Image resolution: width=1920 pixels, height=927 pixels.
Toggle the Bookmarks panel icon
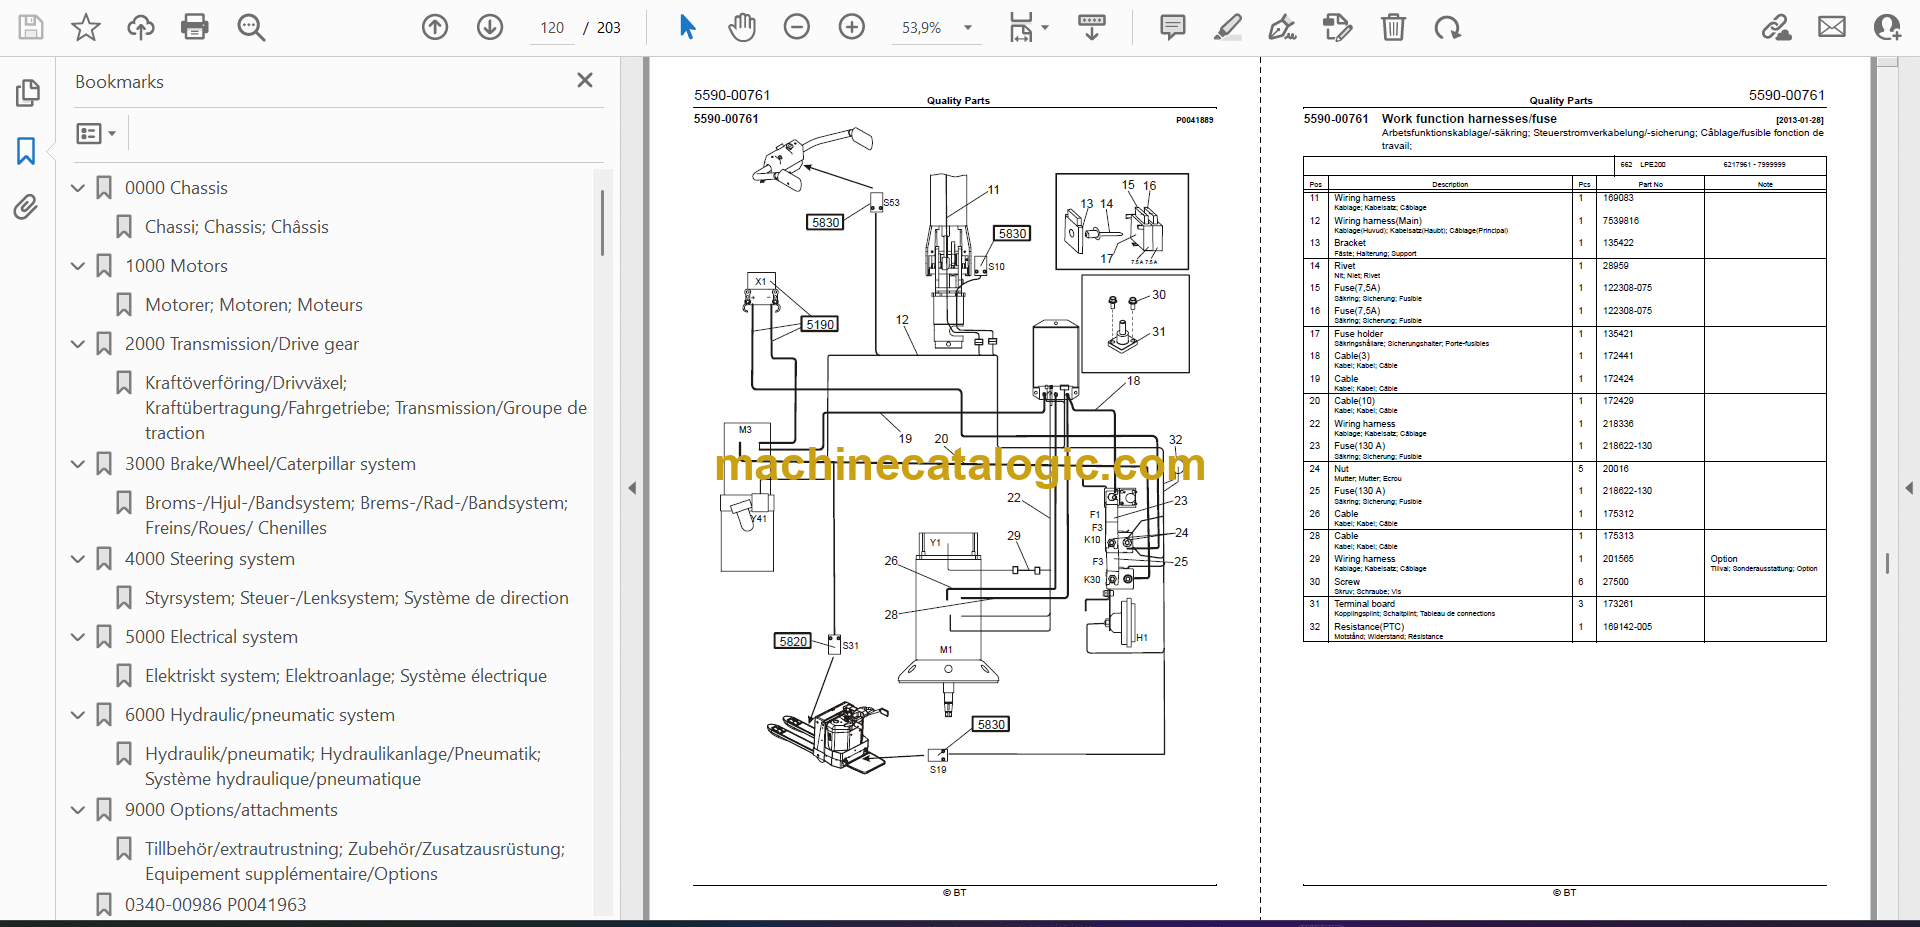pos(27,151)
